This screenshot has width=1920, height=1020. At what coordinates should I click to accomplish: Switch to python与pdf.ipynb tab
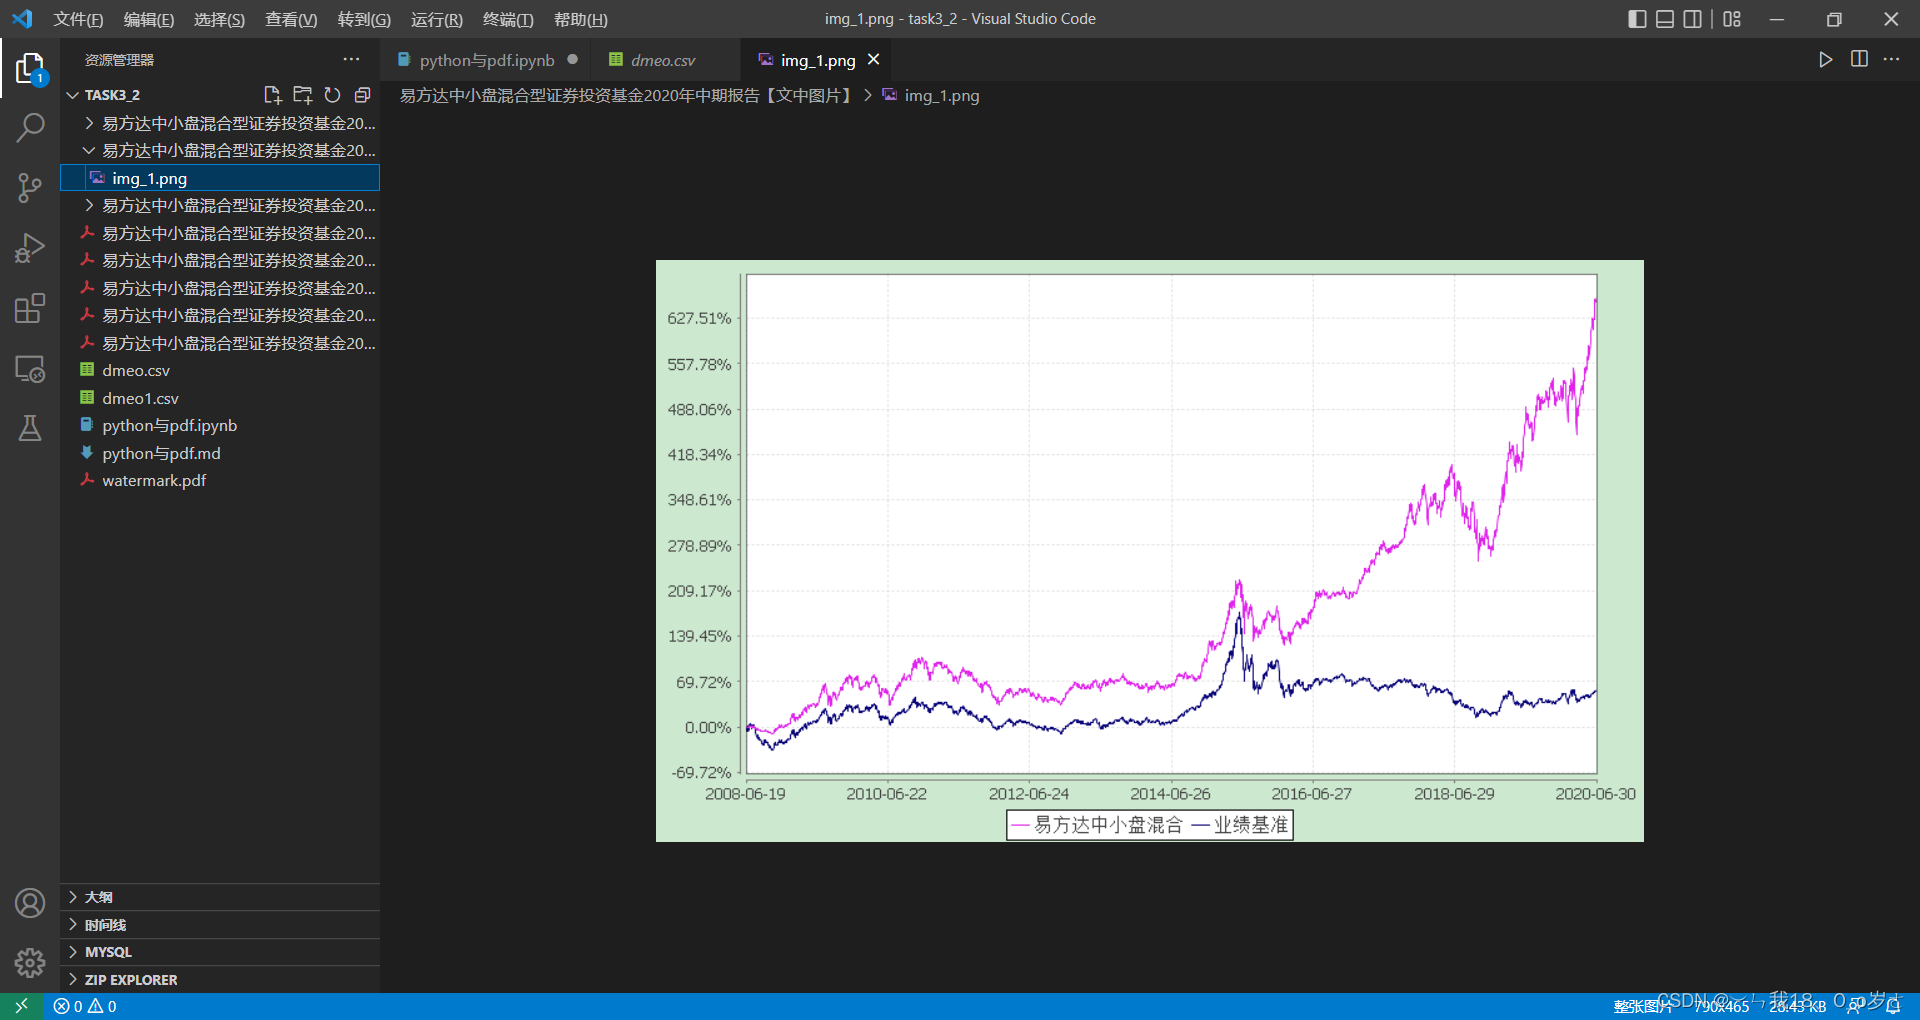pos(487,60)
